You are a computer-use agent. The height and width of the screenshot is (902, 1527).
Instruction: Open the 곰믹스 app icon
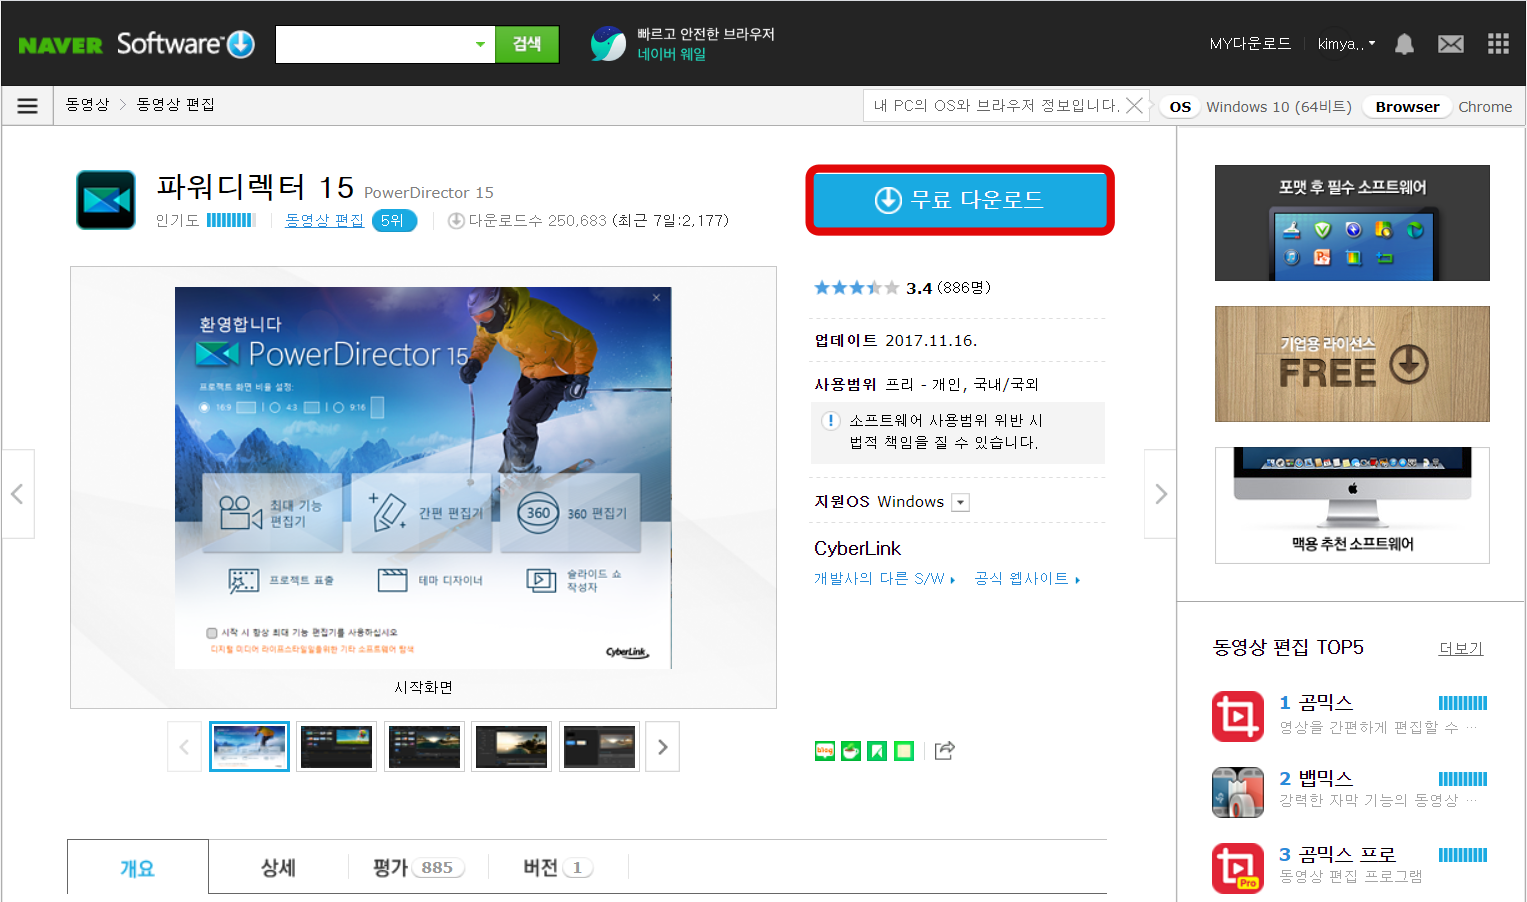point(1238,716)
